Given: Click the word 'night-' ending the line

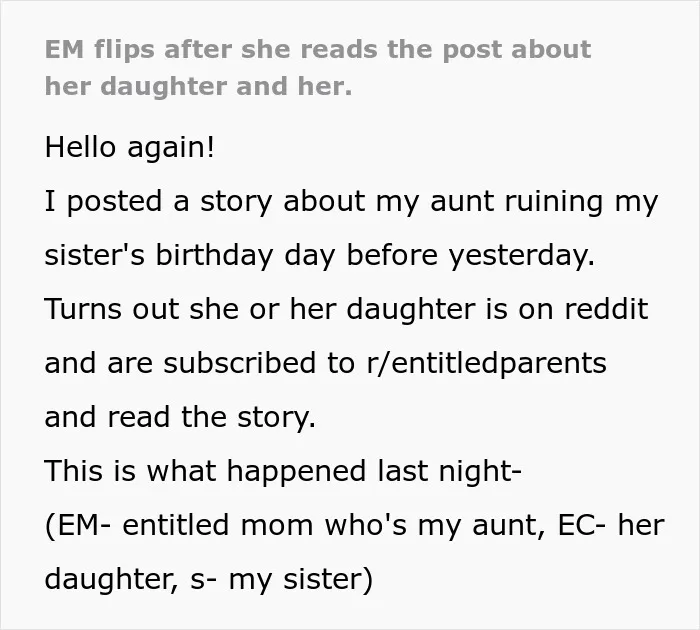Looking at the screenshot, I should pos(480,472).
